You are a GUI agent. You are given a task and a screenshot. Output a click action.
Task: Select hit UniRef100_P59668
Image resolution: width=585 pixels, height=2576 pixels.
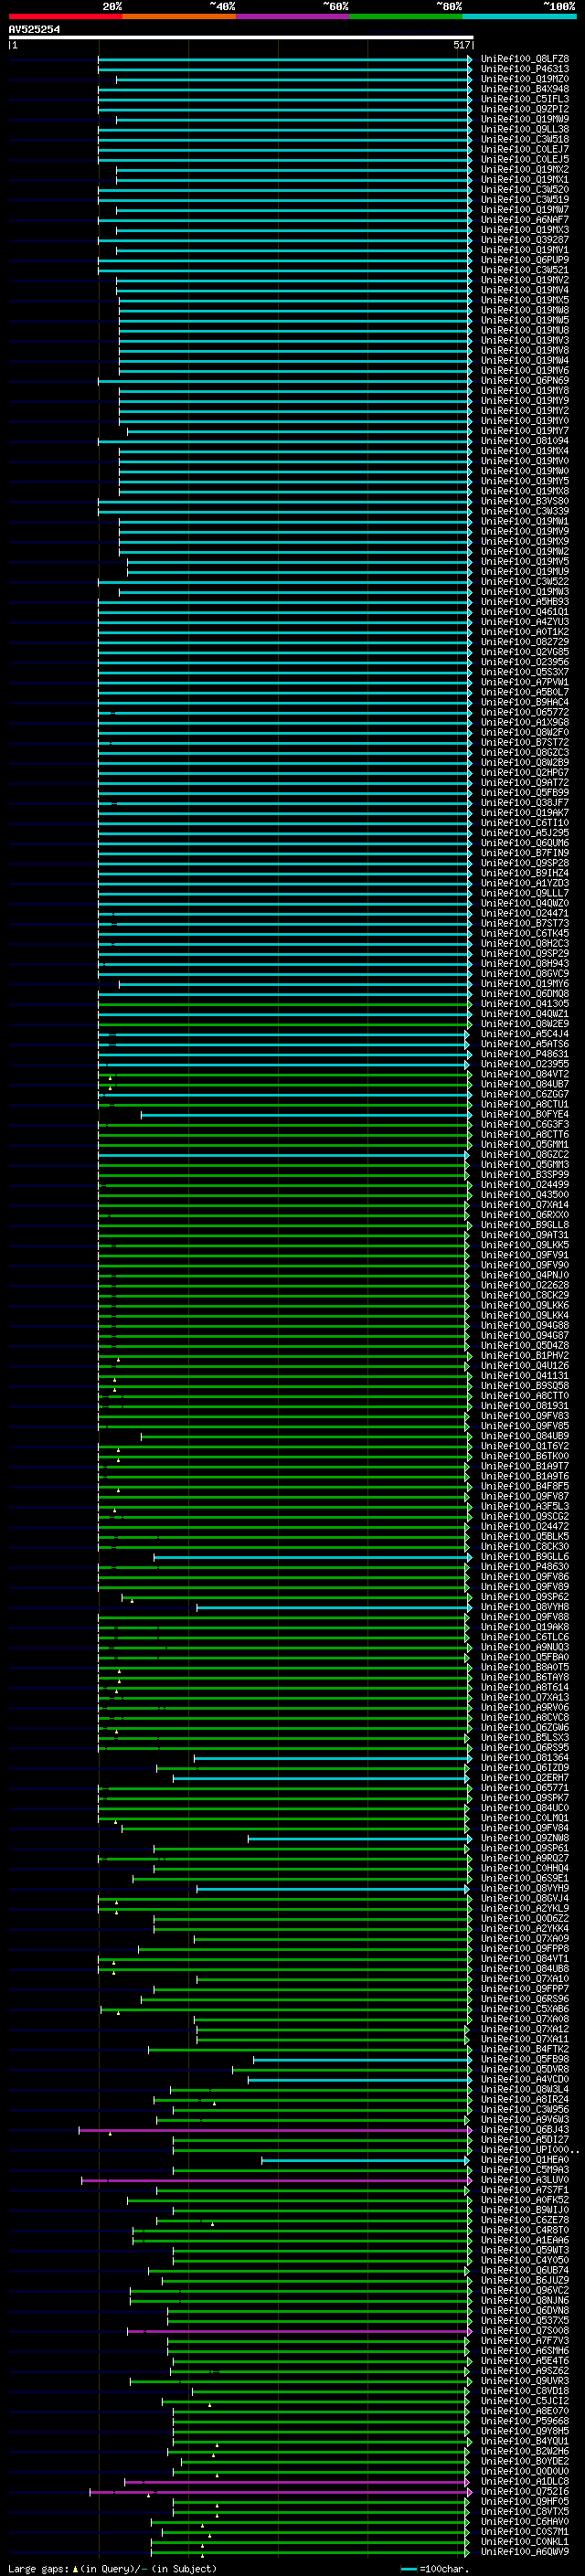525,2421
